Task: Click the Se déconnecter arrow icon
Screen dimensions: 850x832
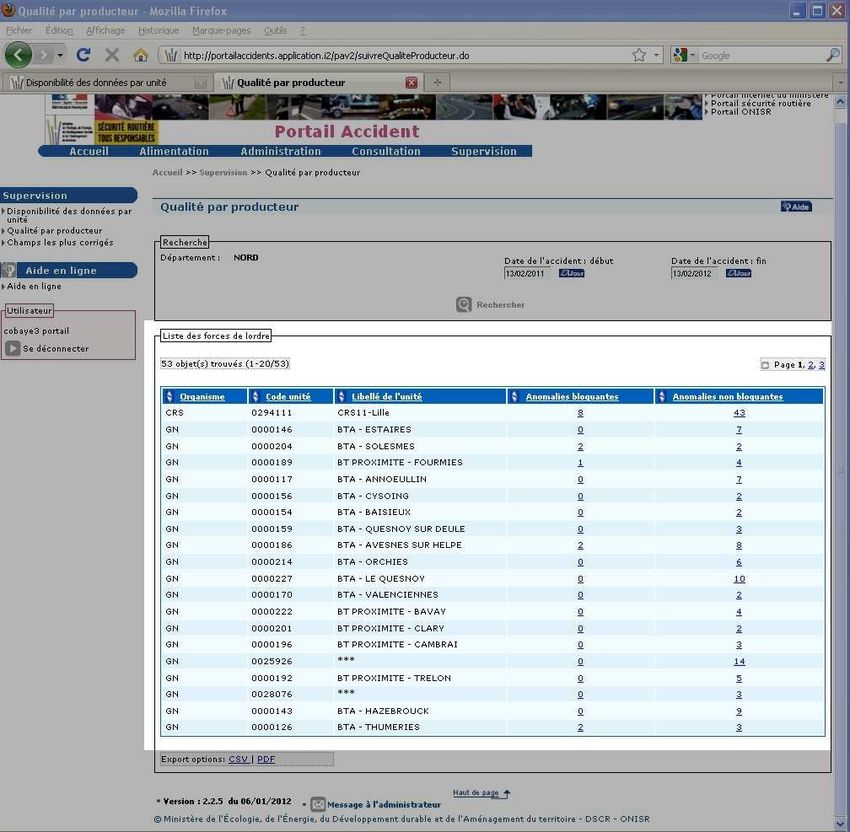Action: coord(13,349)
